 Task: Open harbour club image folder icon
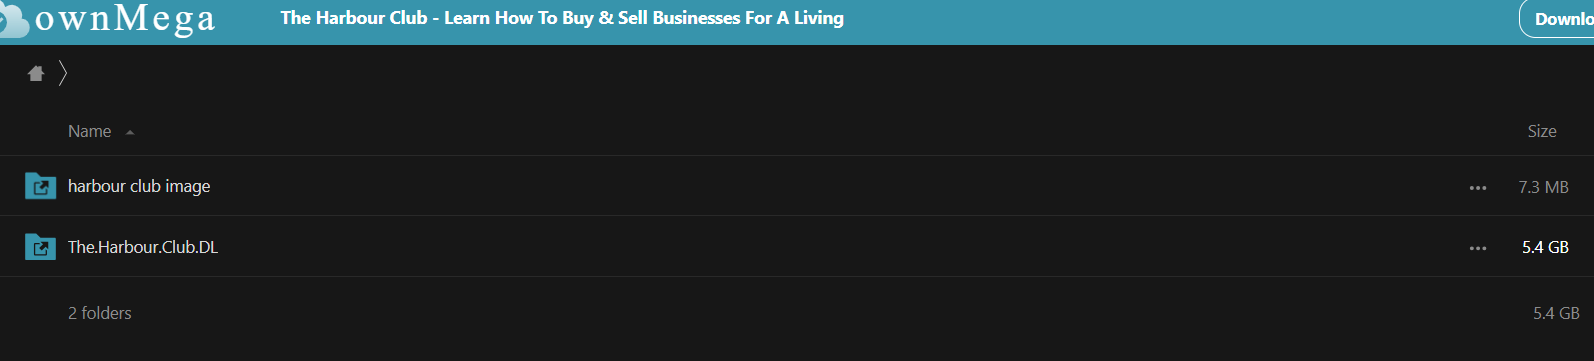[40, 186]
